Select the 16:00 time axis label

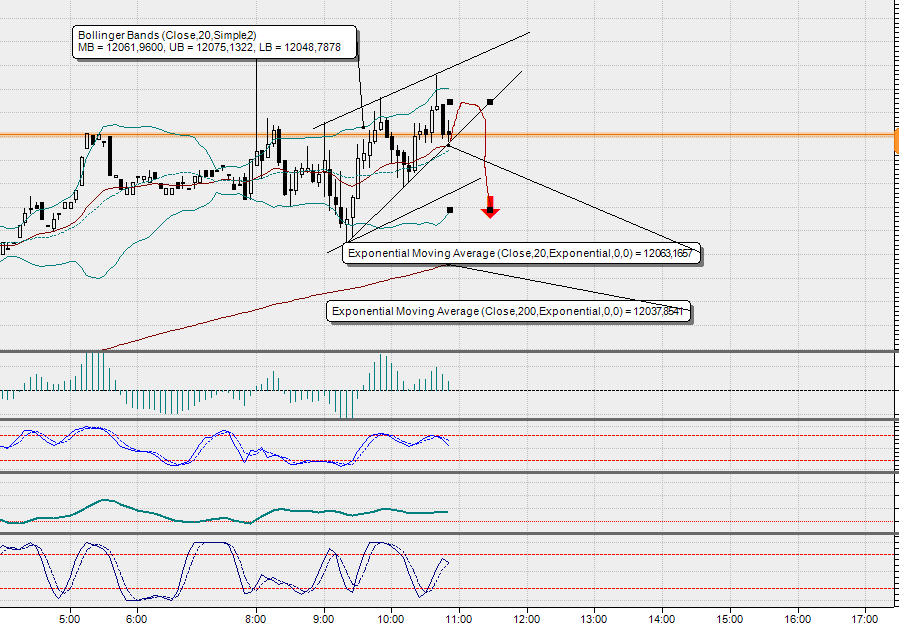point(797,620)
